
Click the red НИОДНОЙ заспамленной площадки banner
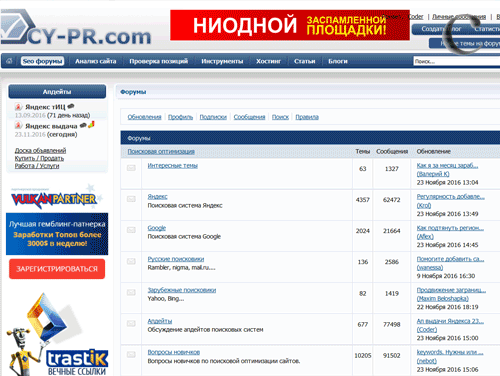tap(290, 25)
